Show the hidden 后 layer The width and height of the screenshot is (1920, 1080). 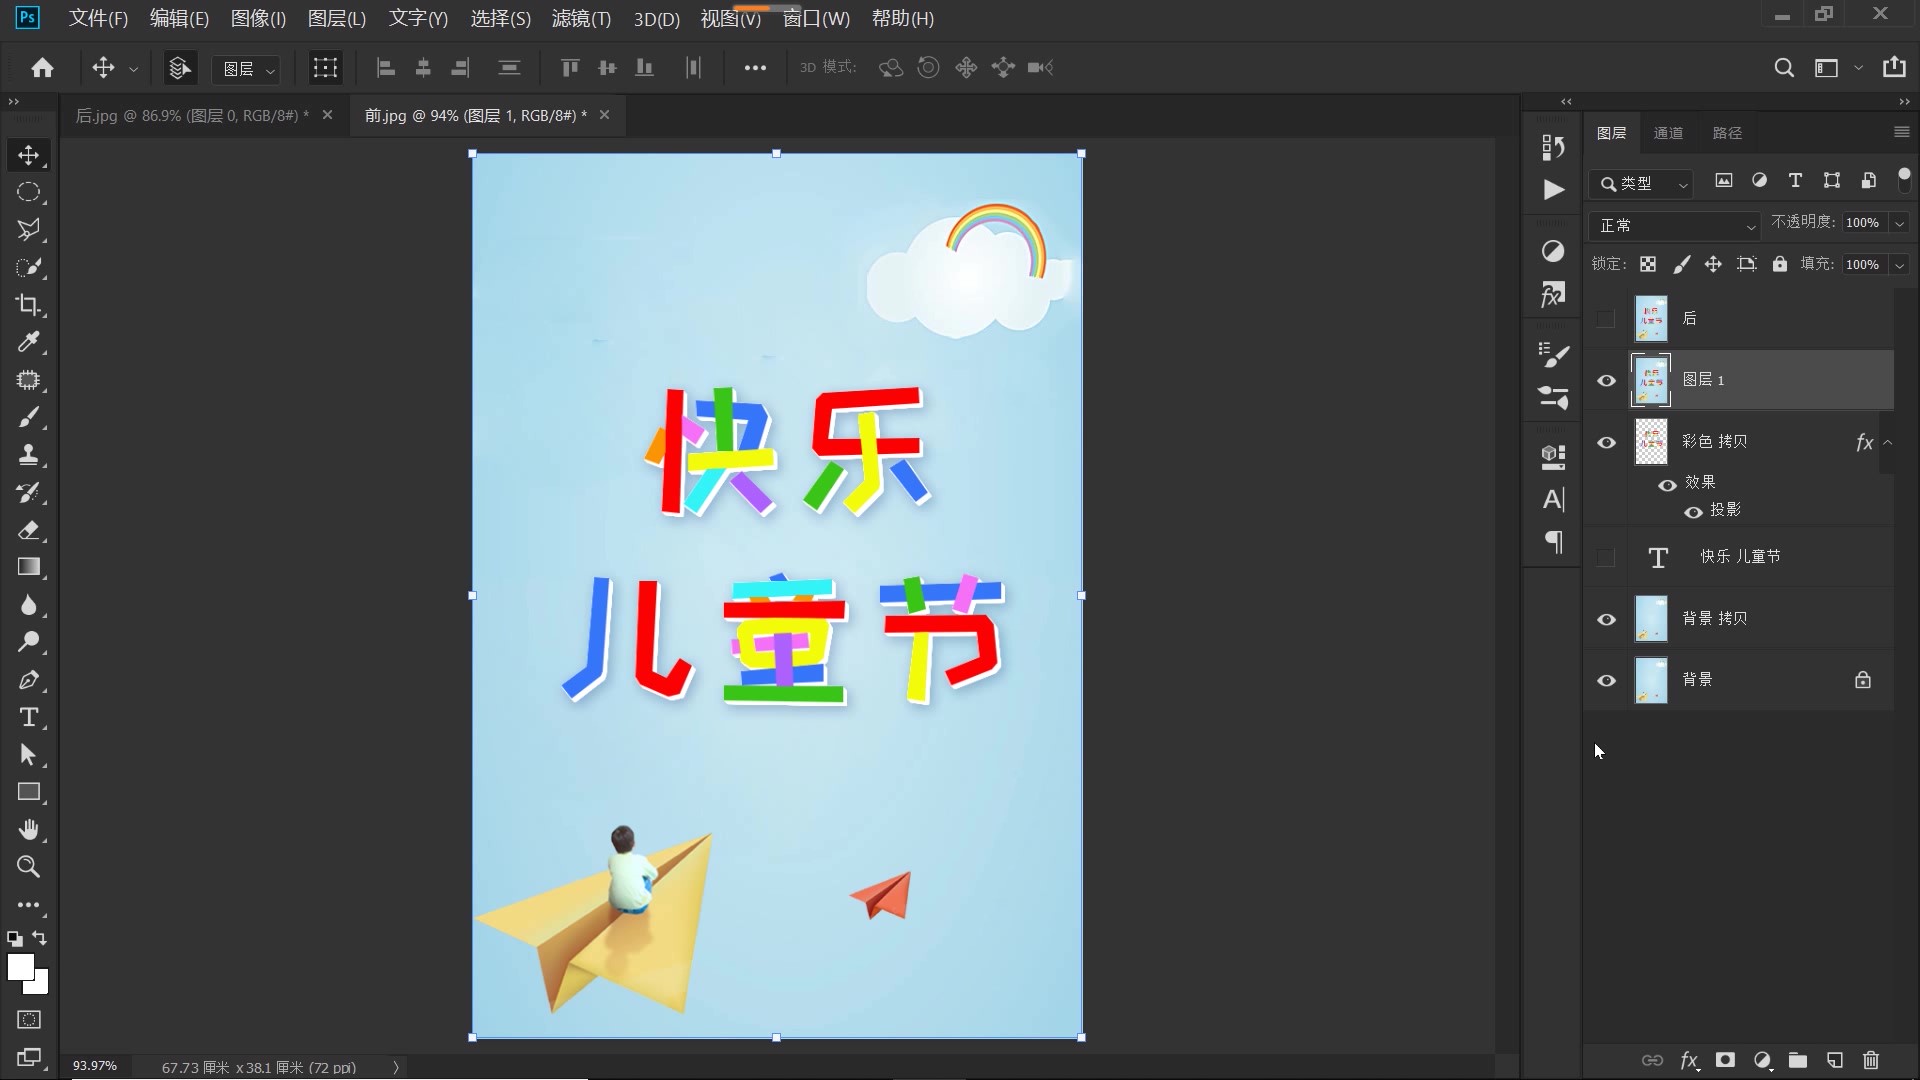point(1606,319)
